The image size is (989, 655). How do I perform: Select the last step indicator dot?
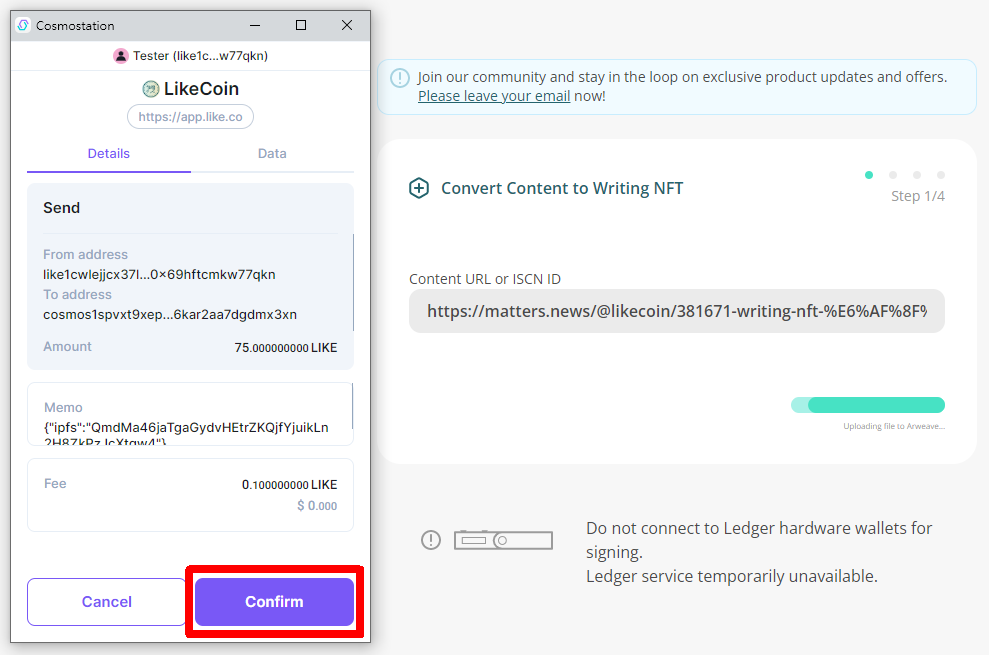pos(941,175)
